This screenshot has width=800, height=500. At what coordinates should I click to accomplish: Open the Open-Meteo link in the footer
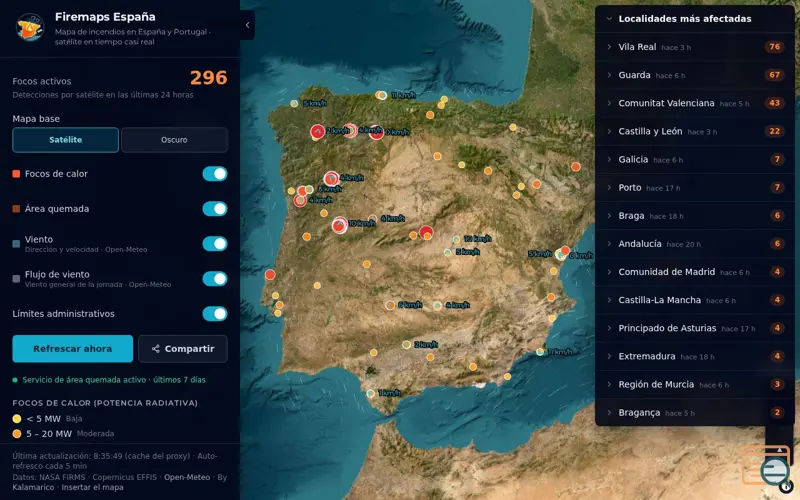[187, 477]
